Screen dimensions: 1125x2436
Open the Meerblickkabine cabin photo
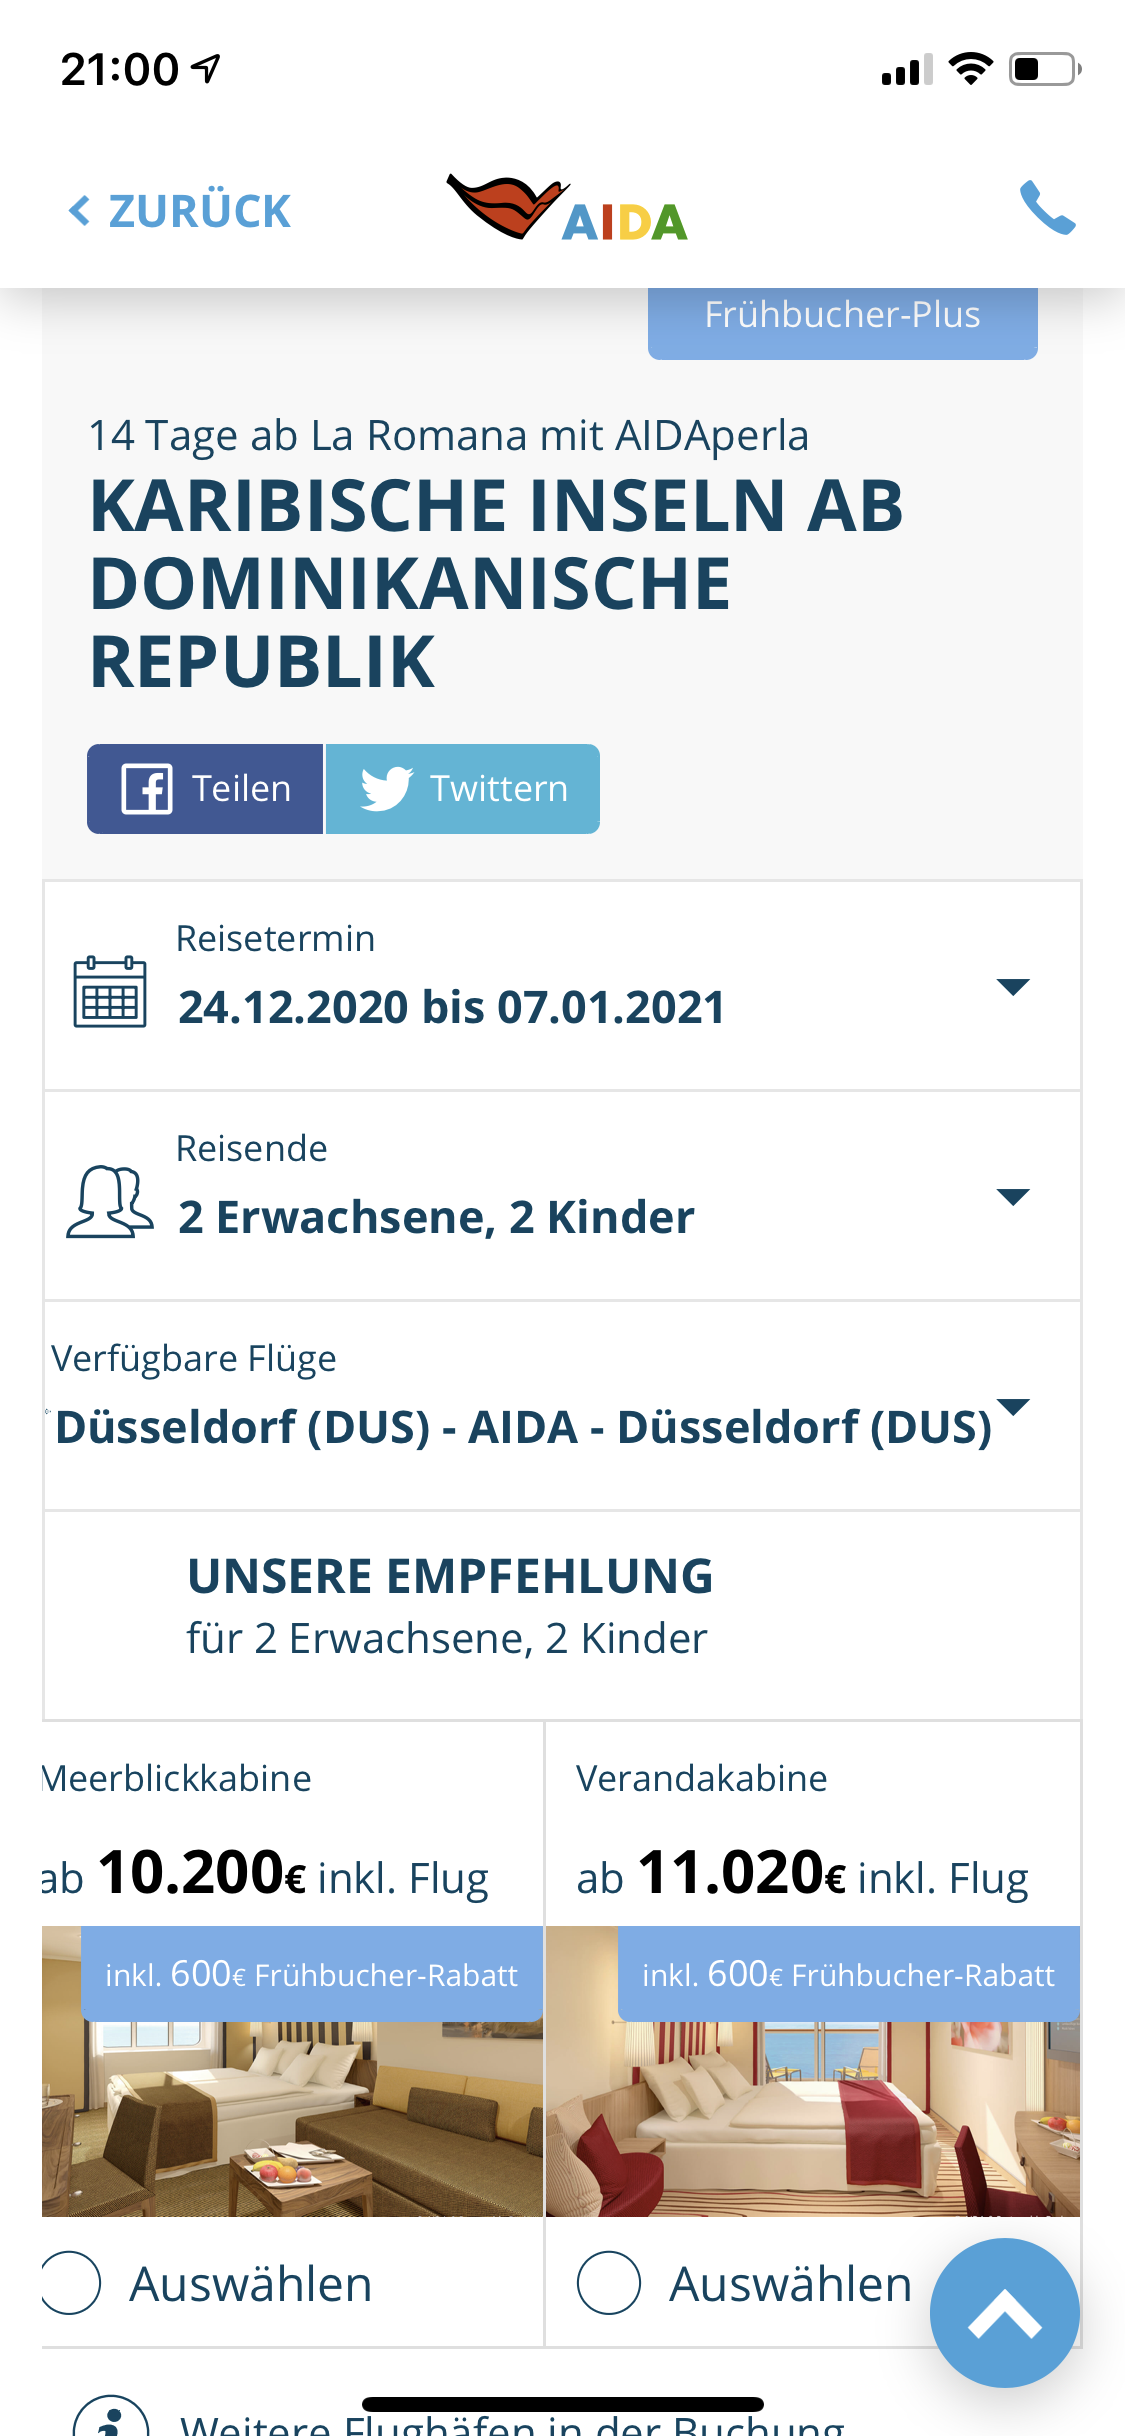292,2120
